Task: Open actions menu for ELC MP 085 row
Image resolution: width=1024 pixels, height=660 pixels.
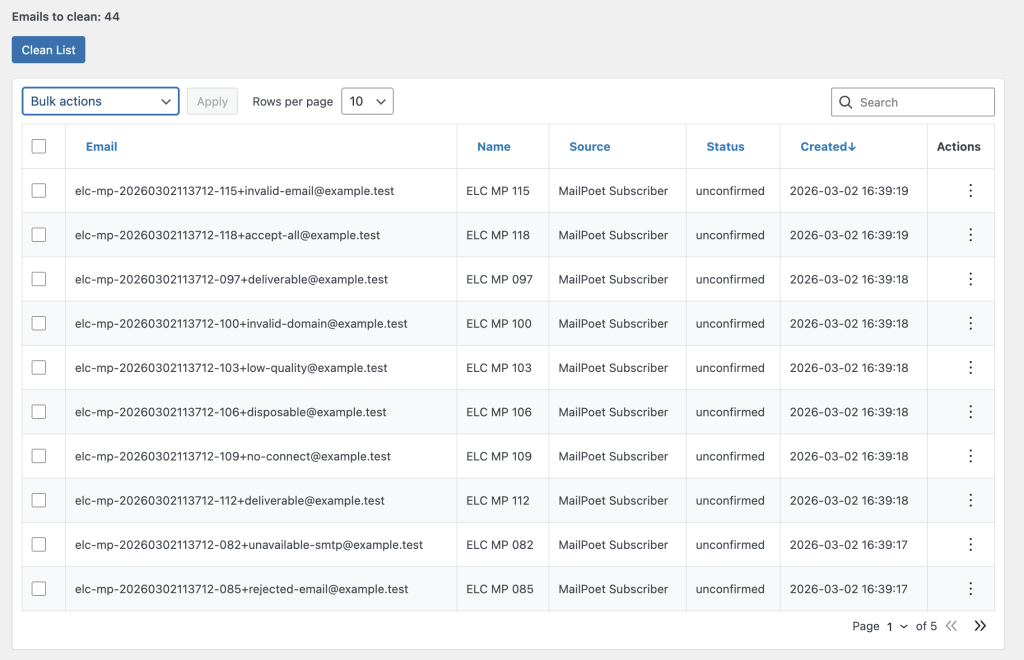Action: (x=970, y=589)
